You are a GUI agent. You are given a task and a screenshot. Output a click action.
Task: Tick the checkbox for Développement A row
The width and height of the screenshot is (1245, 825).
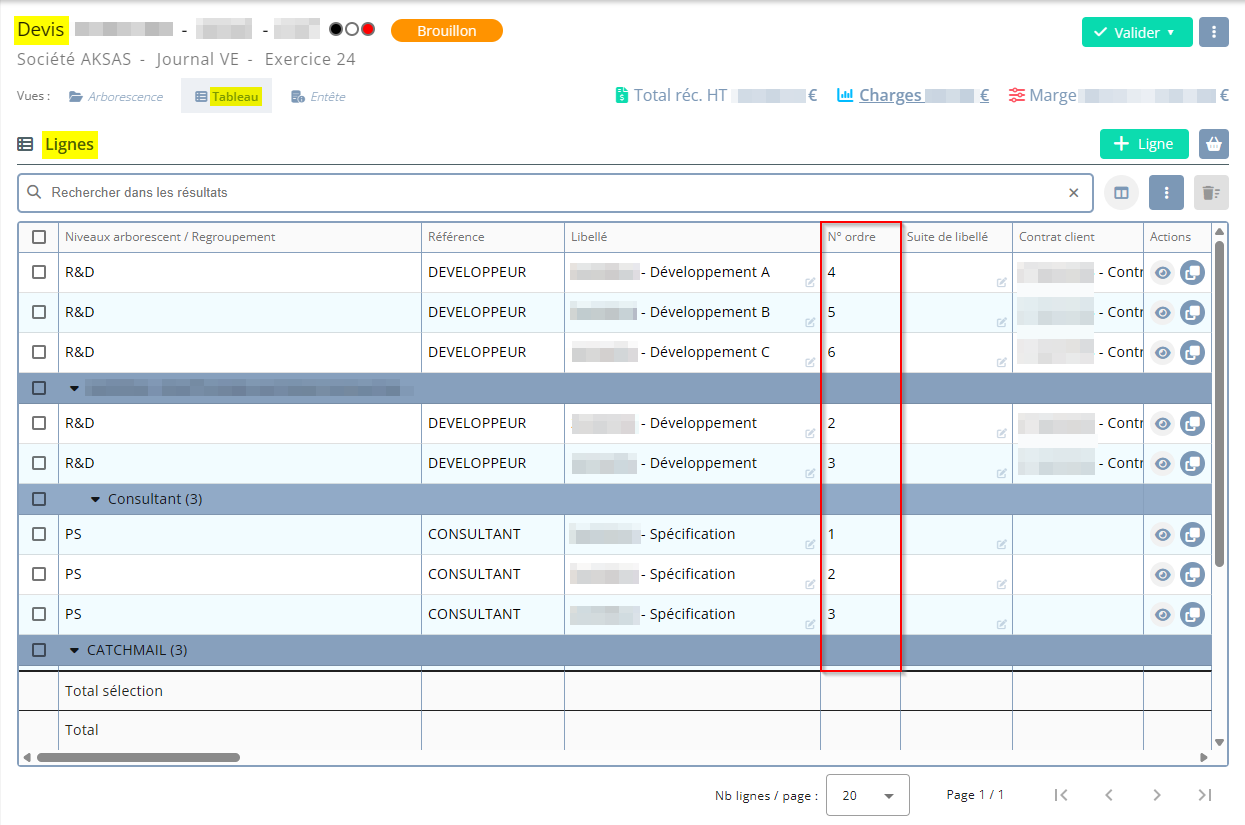click(39, 272)
